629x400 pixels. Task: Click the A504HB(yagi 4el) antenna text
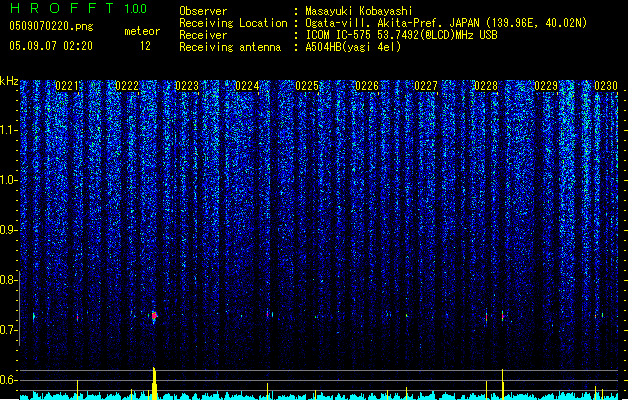tap(353, 47)
